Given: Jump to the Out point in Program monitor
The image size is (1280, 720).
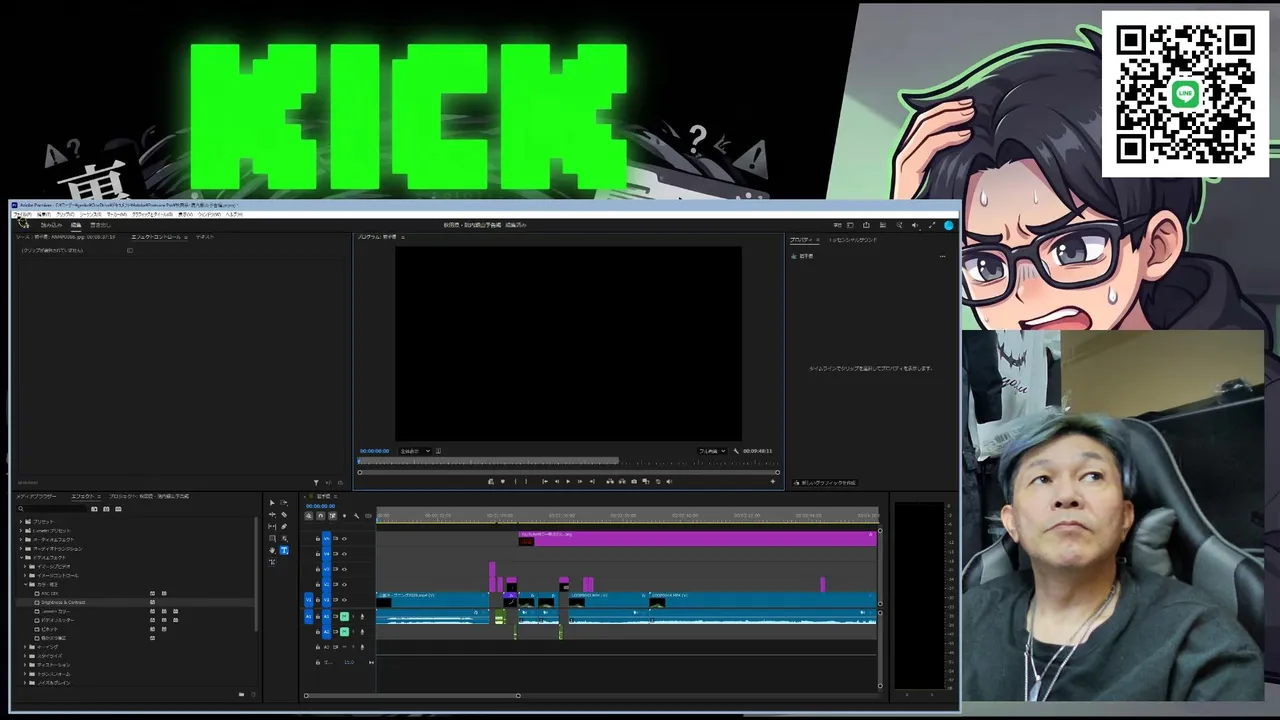Looking at the screenshot, I should coord(592,482).
